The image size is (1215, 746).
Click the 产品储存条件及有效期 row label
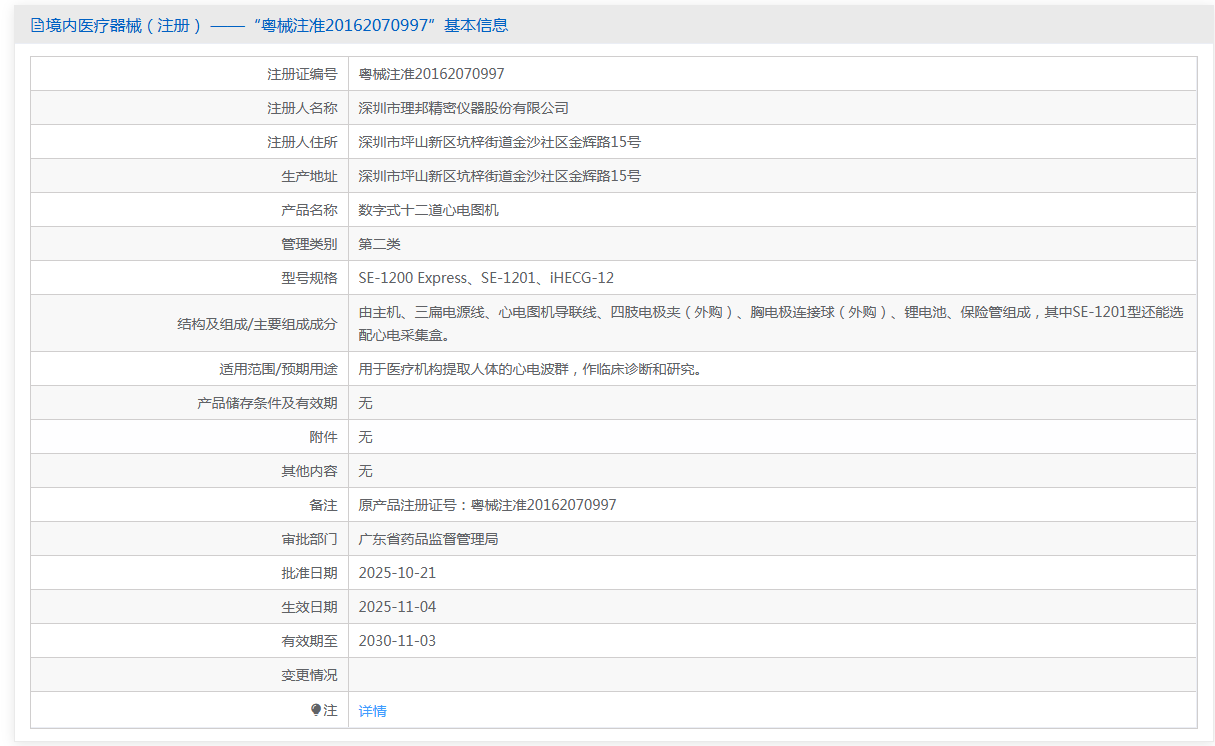[267, 403]
